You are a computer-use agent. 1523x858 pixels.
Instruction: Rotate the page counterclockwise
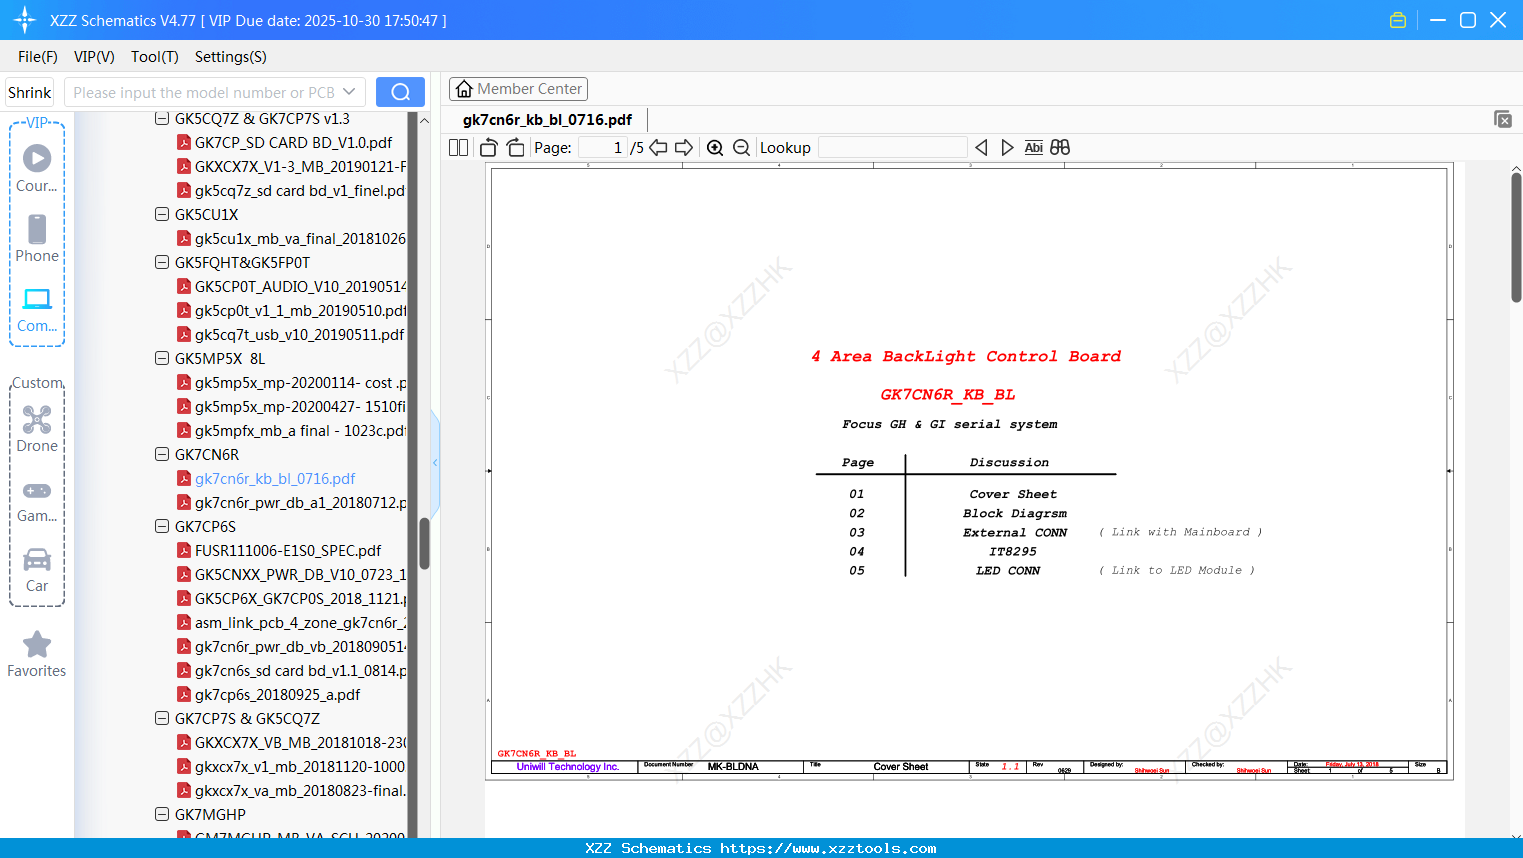489,147
